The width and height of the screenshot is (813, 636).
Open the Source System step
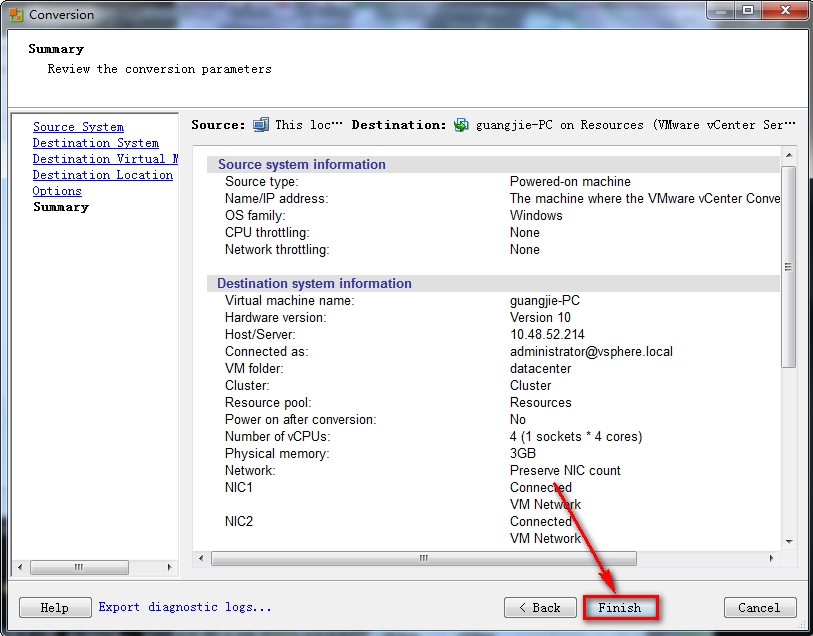tap(78, 127)
